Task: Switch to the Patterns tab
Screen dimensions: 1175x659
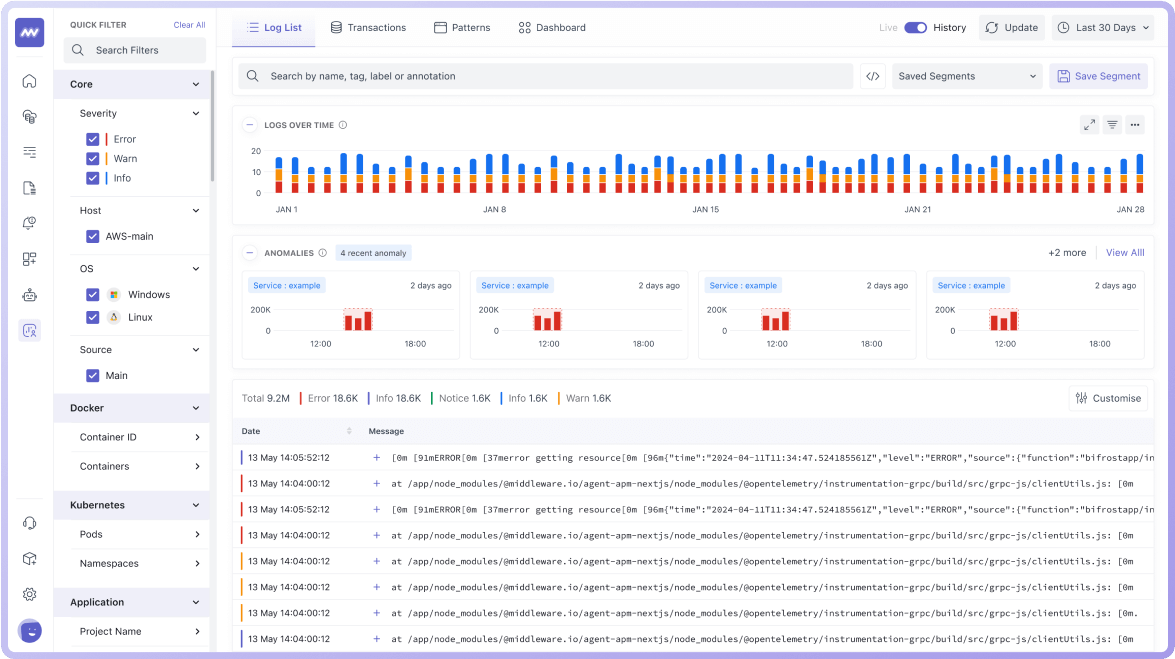Action: pos(462,28)
